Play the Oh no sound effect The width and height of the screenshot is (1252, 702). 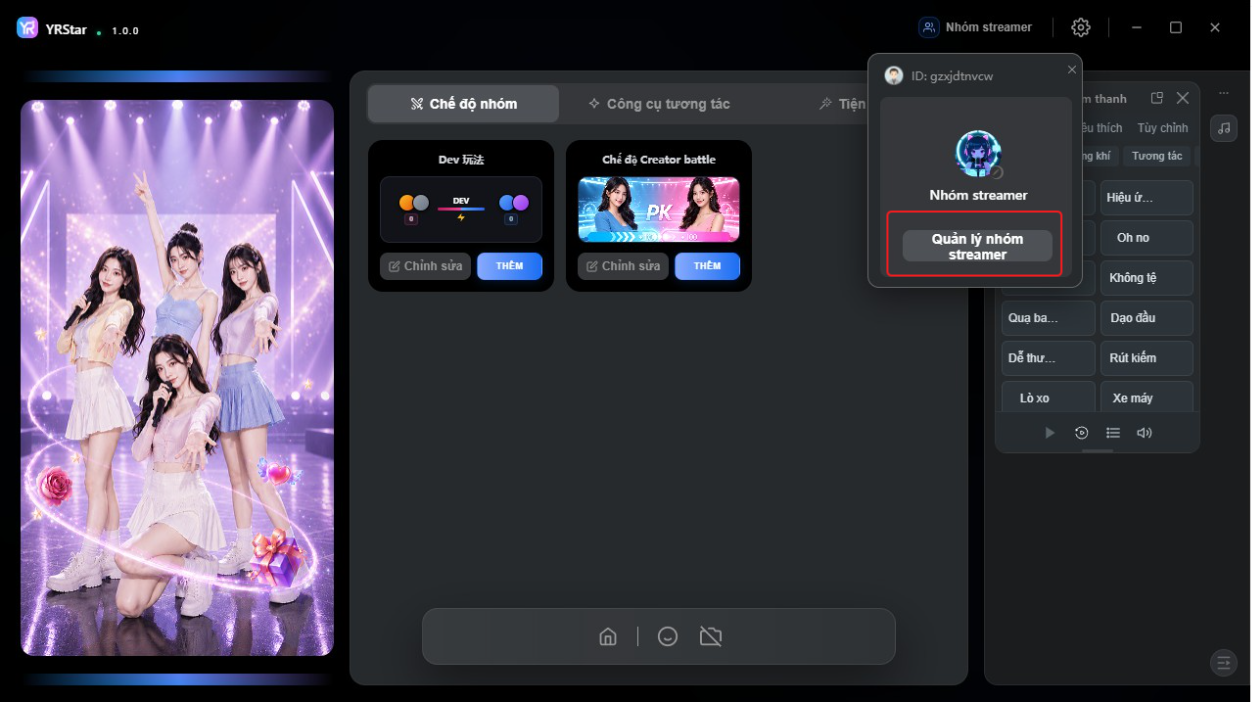[1147, 238]
